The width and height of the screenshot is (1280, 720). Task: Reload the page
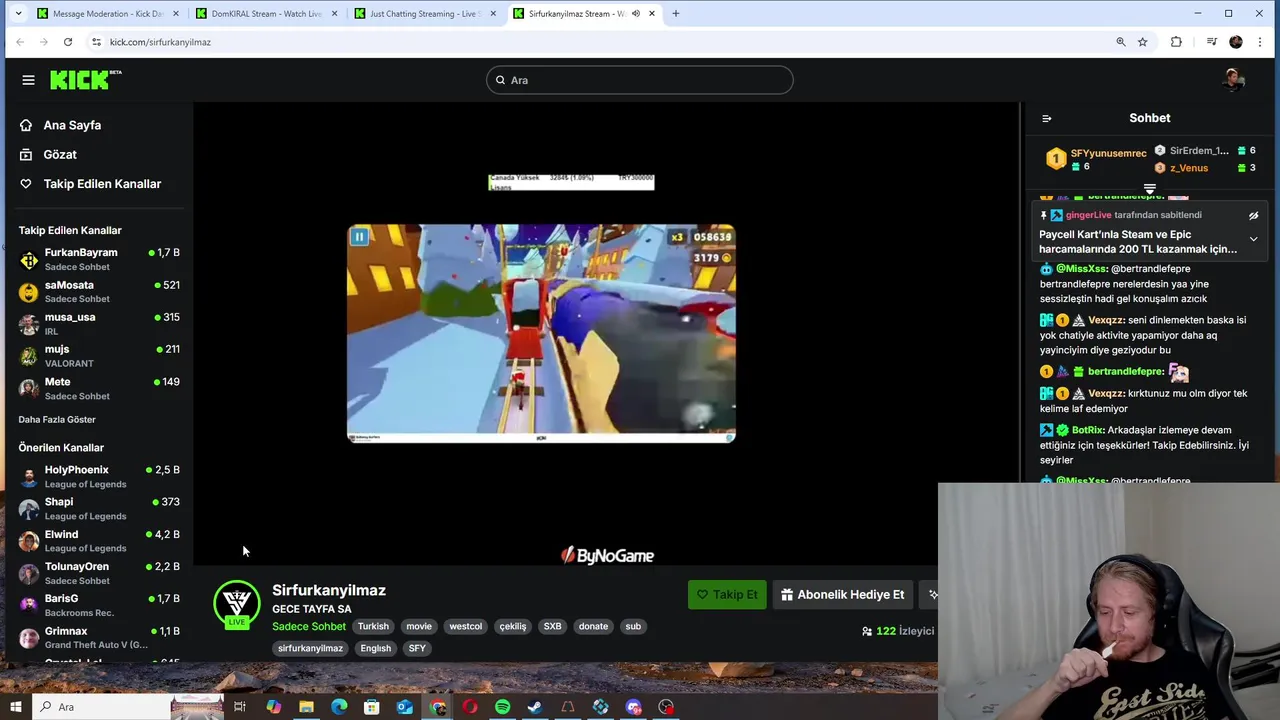(67, 42)
